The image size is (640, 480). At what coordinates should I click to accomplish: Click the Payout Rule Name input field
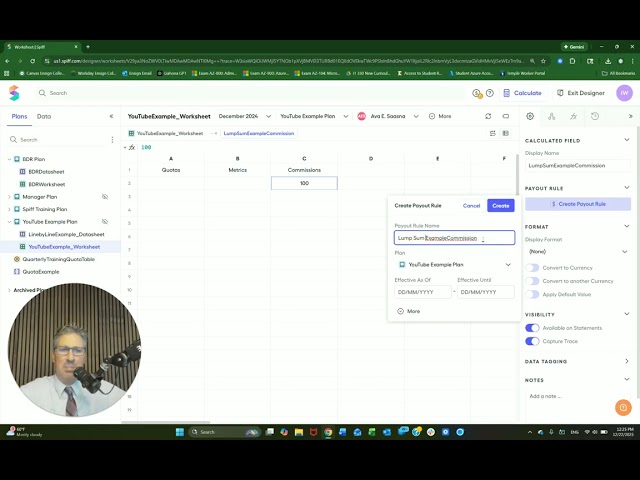(454, 238)
